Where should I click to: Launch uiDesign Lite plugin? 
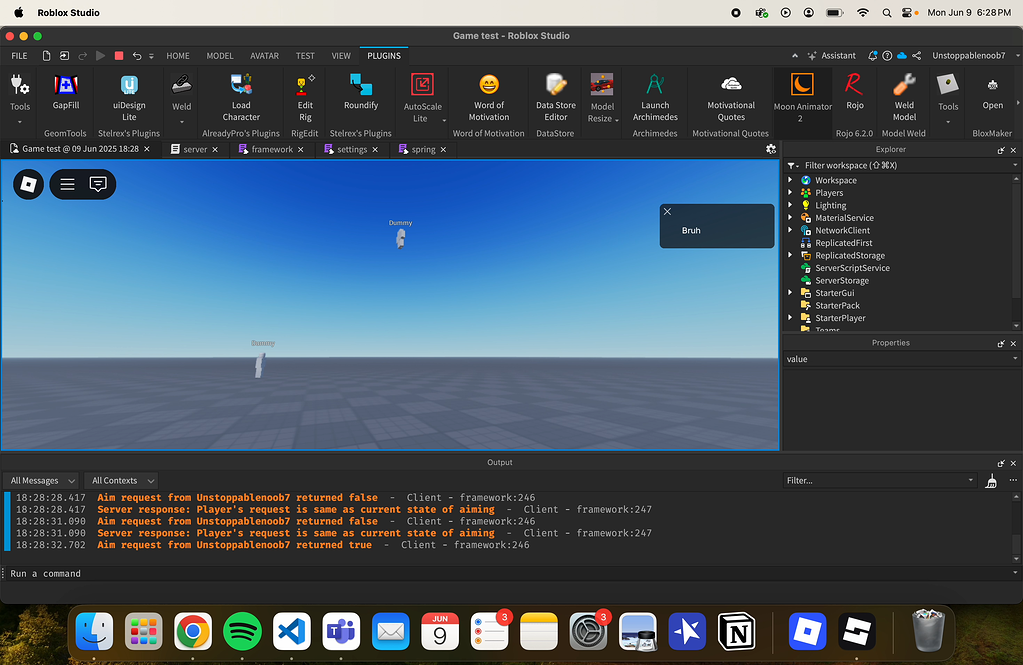(129, 98)
